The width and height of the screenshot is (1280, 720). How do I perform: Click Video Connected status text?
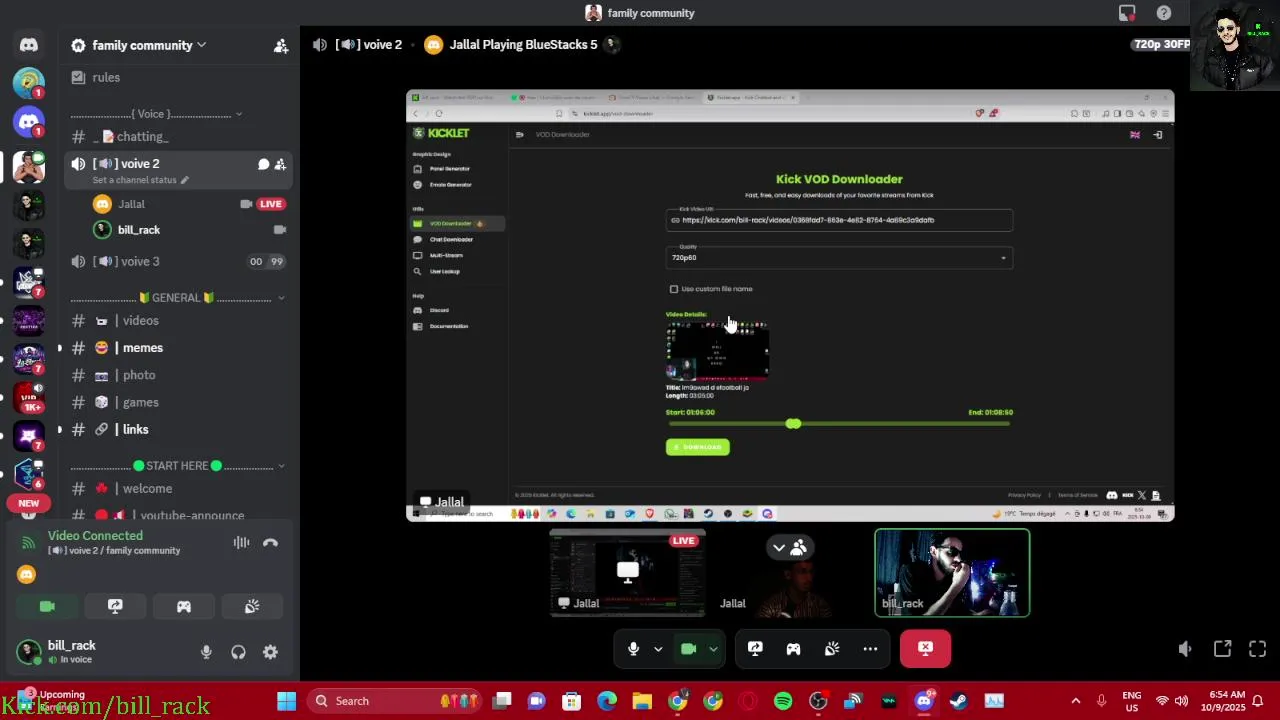tap(95, 536)
